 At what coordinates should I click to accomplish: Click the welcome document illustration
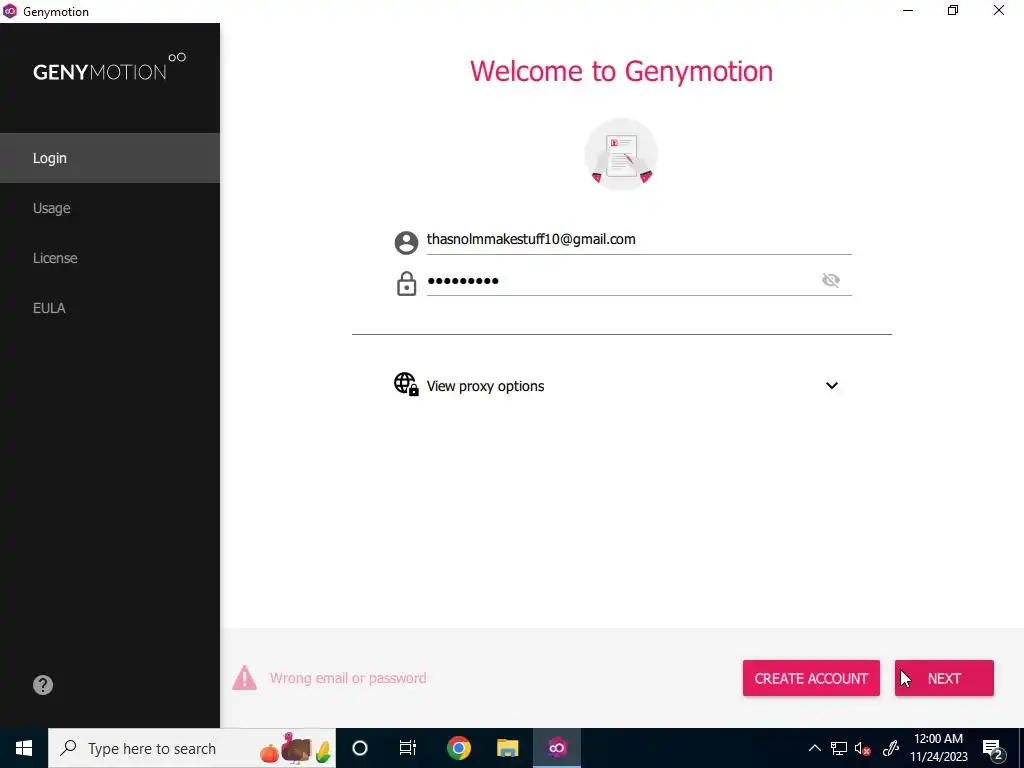[621, 154]
